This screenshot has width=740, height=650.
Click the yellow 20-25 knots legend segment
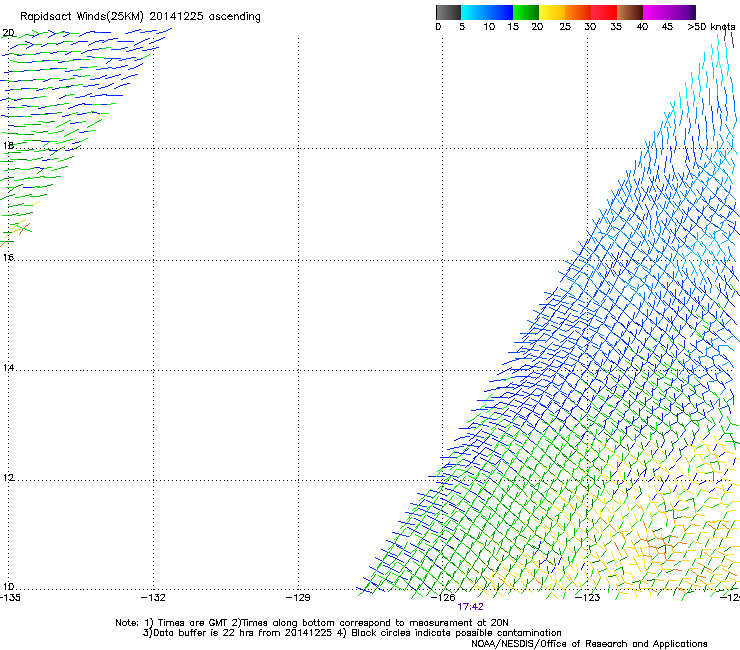click(x=552, y=12)
